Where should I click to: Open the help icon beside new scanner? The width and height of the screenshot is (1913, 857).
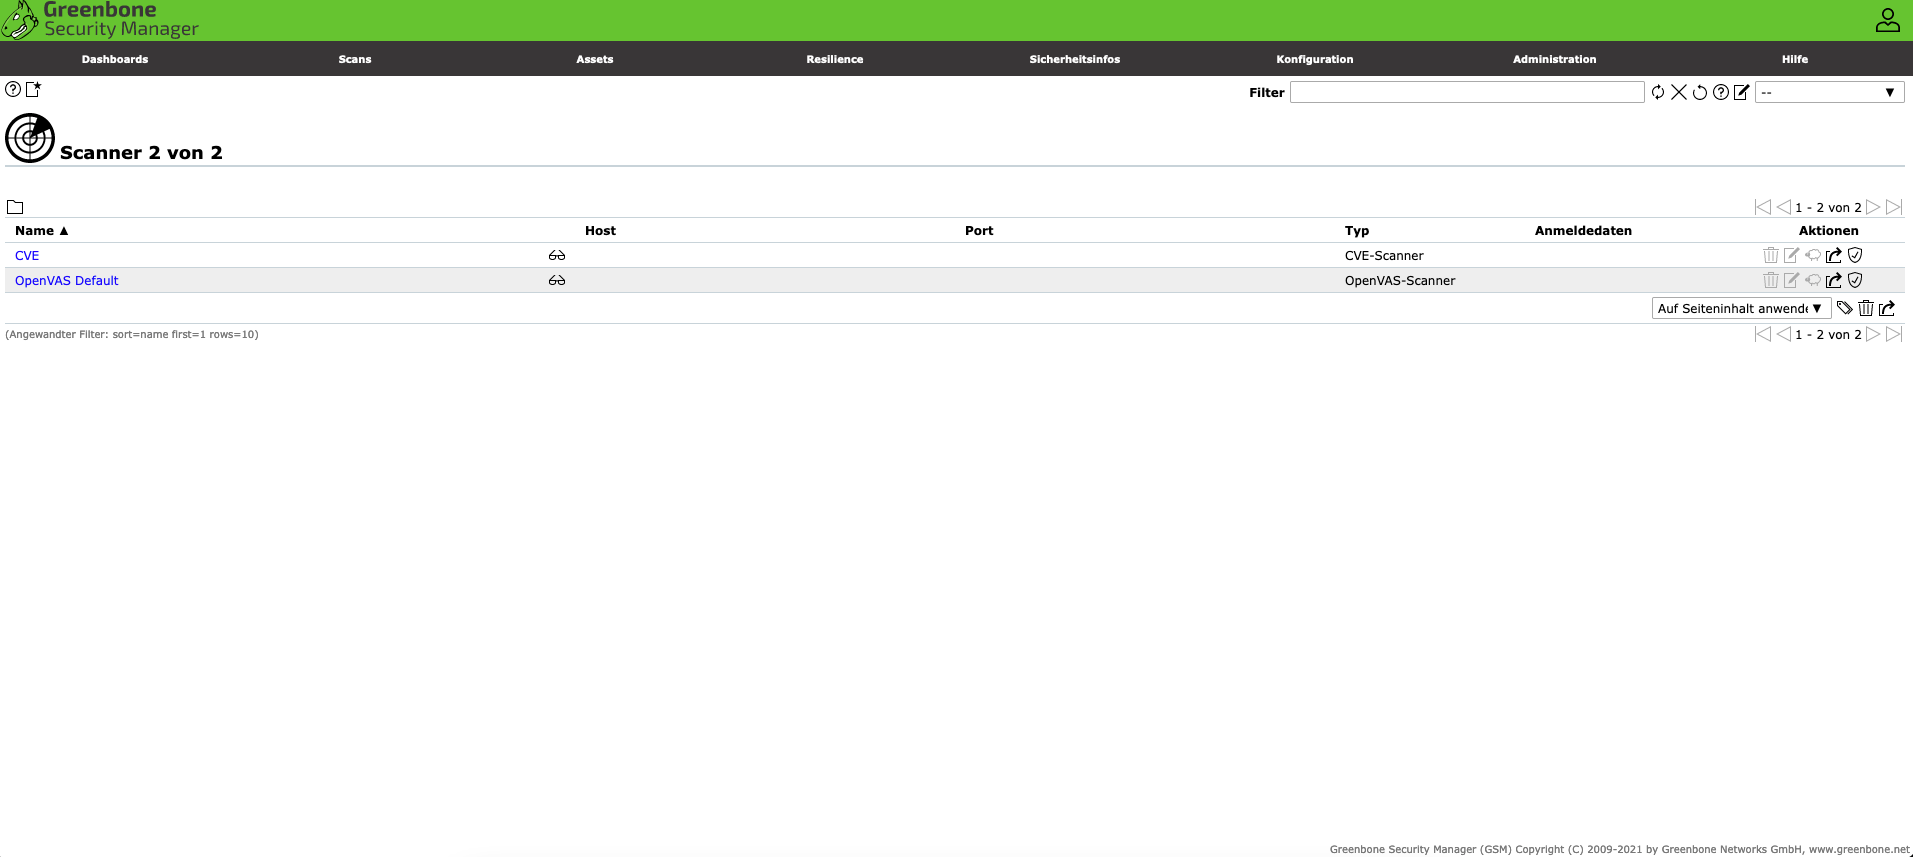point(13,89)
